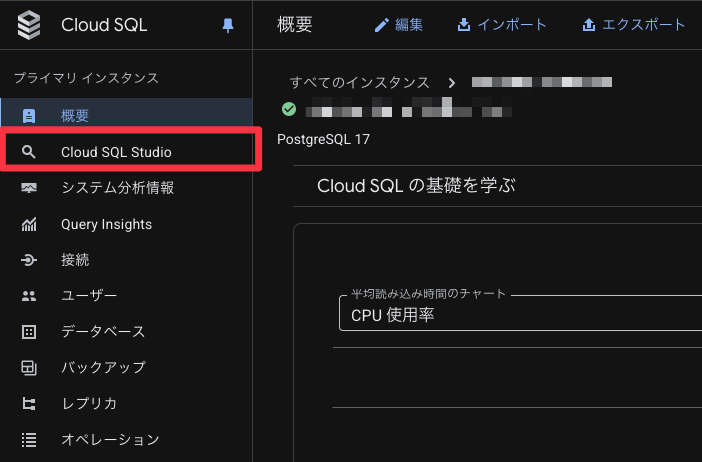Image resolution: width=702 pixels, height=462 pixels.
Task: Click the pin icon beside Cloud SQL
Action: 227,26
